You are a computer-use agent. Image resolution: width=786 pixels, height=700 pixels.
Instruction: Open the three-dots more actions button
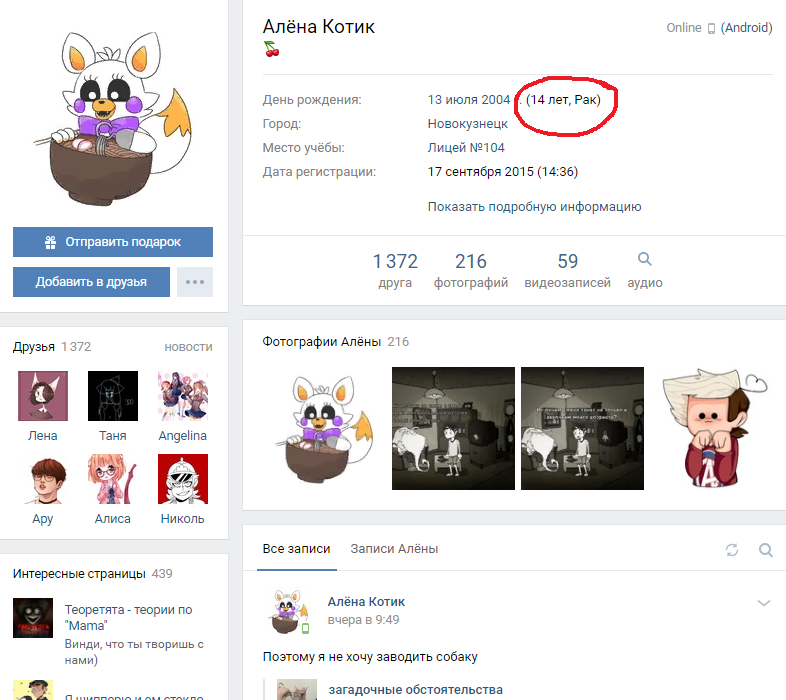point(194,282)
